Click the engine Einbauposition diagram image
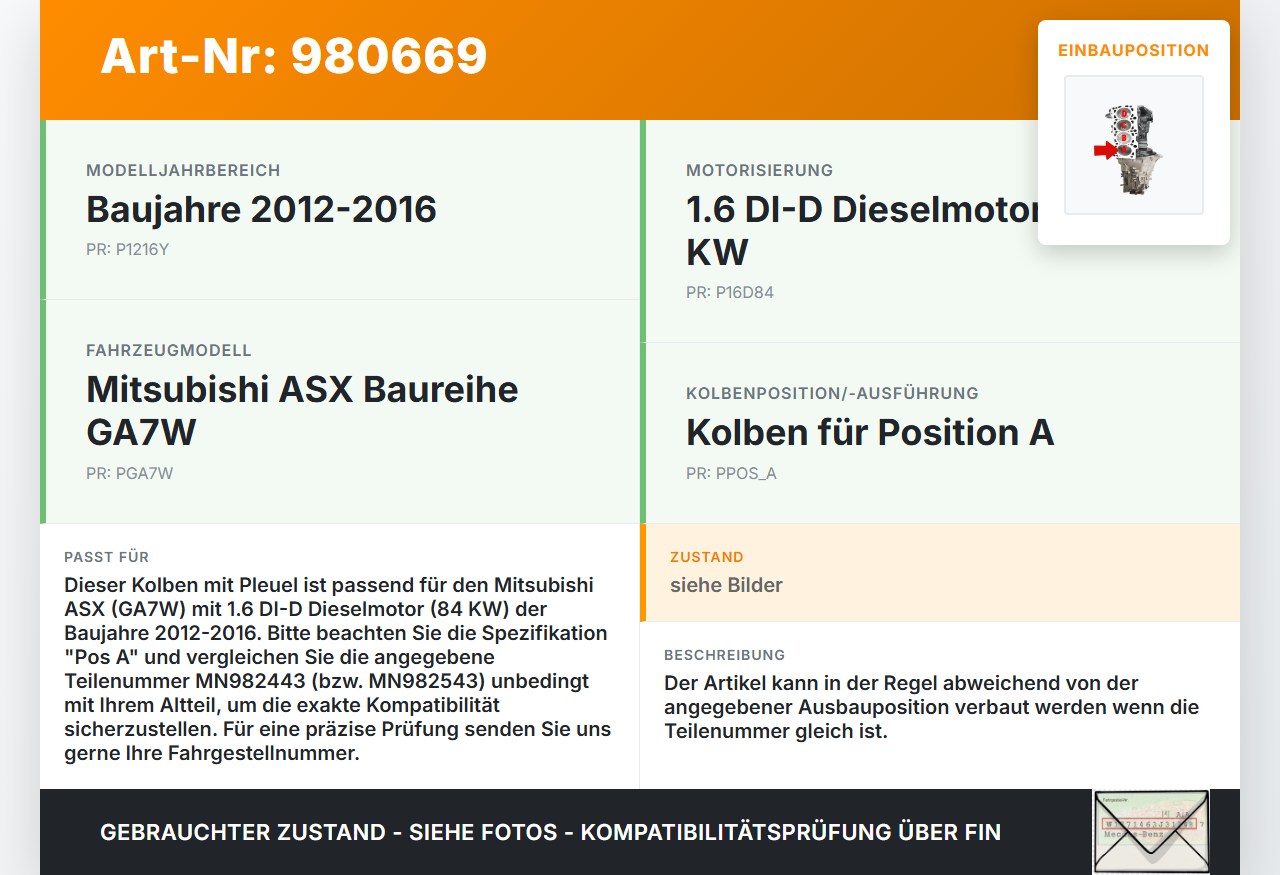Viewport: 1280px width, 875px height. (x=1133, y=144)
